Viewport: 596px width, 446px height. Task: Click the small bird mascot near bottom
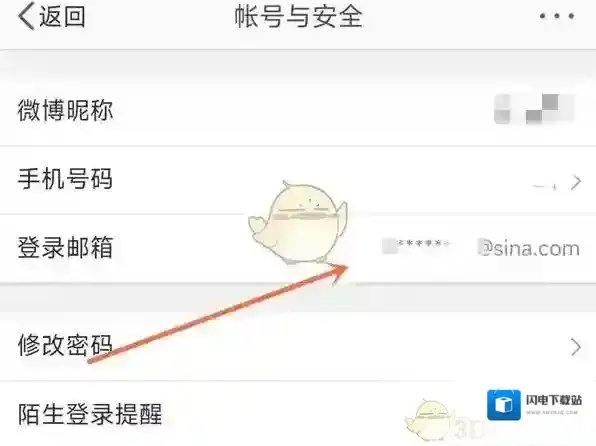coord(430,419)
